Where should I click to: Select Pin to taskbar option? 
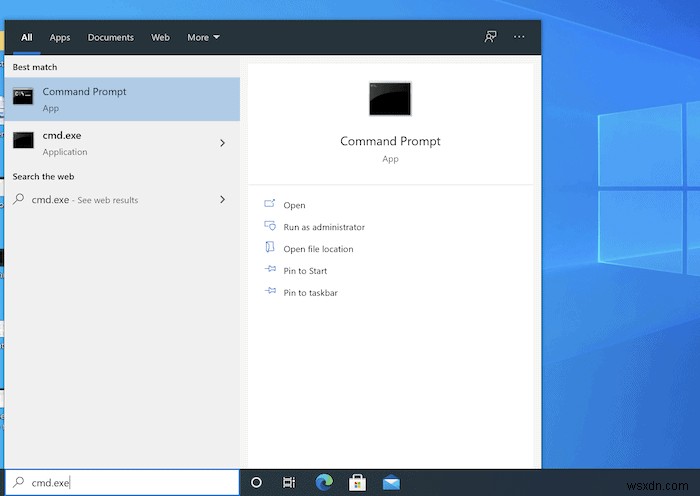pos(310,293)
